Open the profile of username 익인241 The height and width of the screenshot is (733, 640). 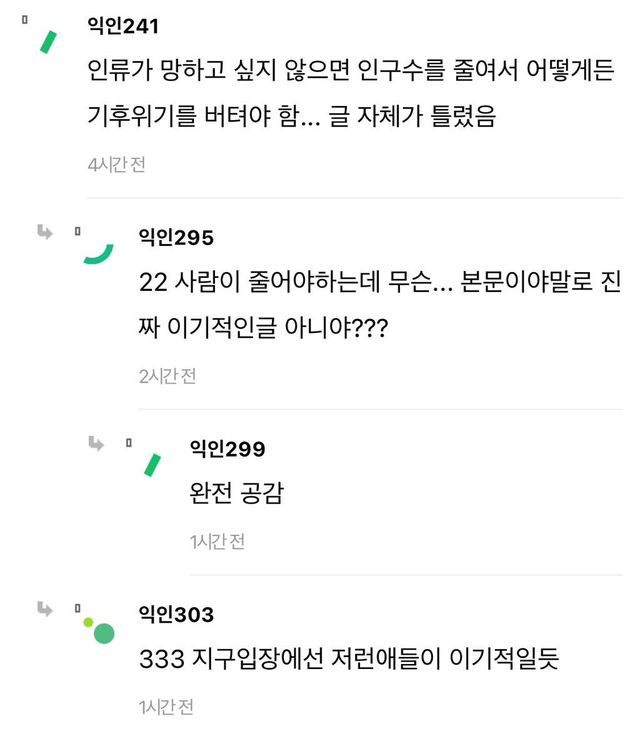pos(123,25)
